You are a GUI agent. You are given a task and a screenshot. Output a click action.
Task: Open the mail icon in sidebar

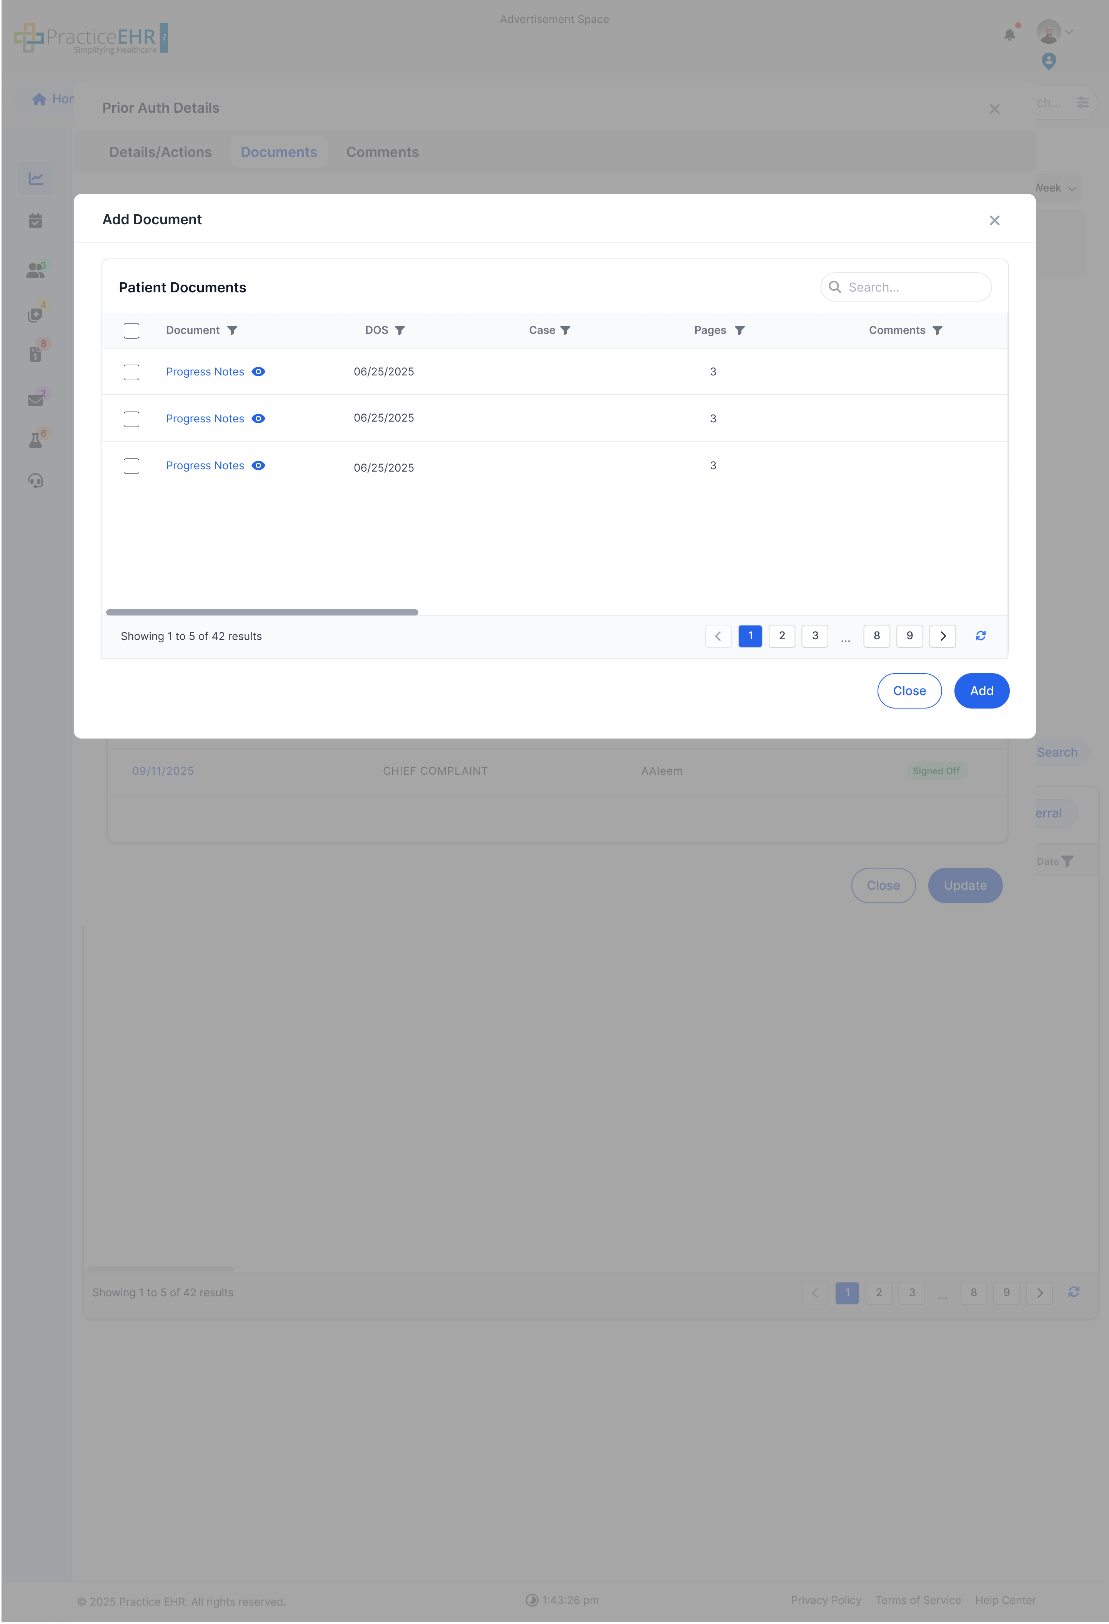36,399
